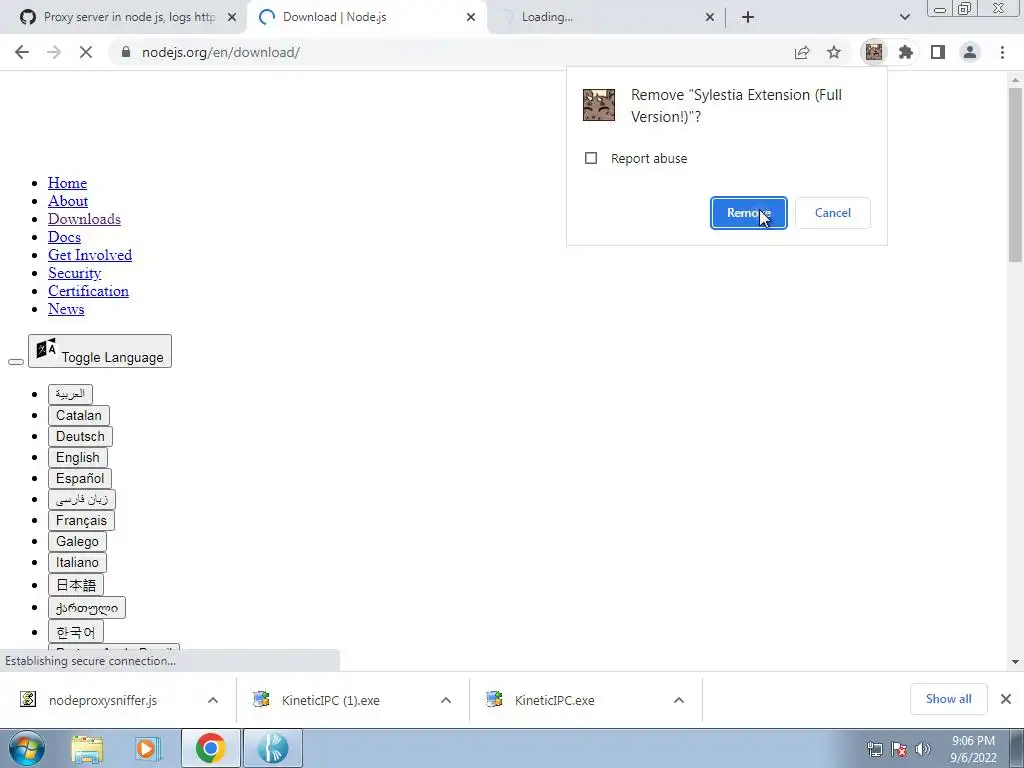The width and height of the screenshot is (1024, 768).
Task: Select the Deutsch language button
Action: [x=80, y=436]
